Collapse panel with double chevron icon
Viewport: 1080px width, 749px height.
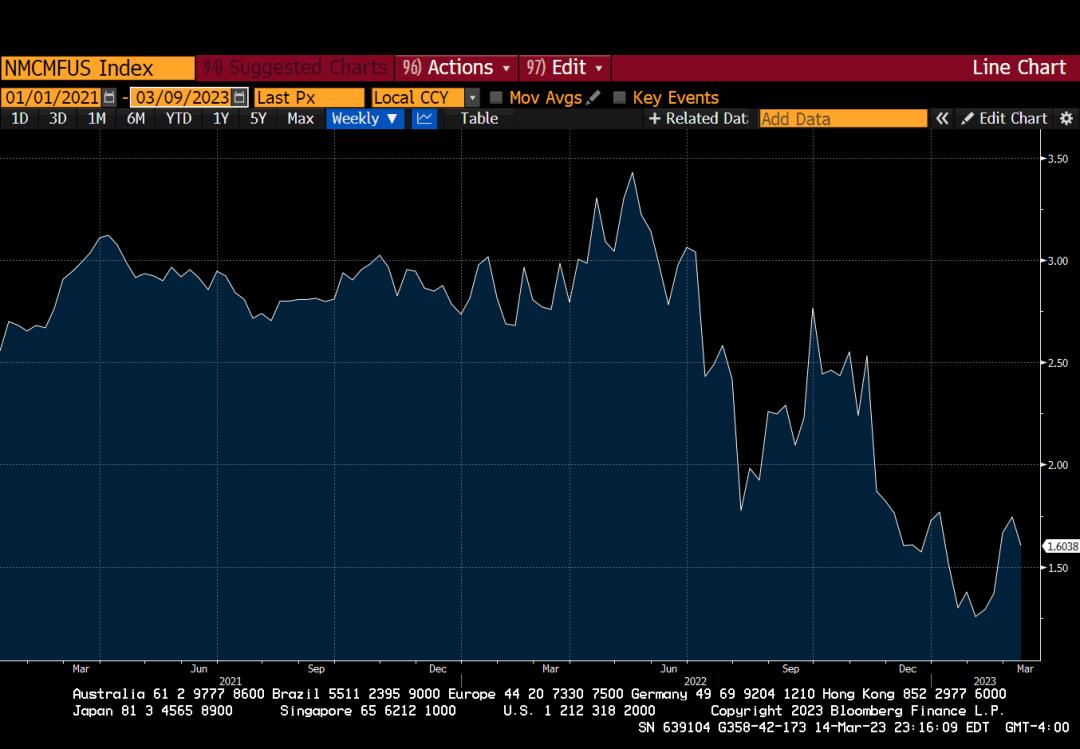[x=942, y=118]
